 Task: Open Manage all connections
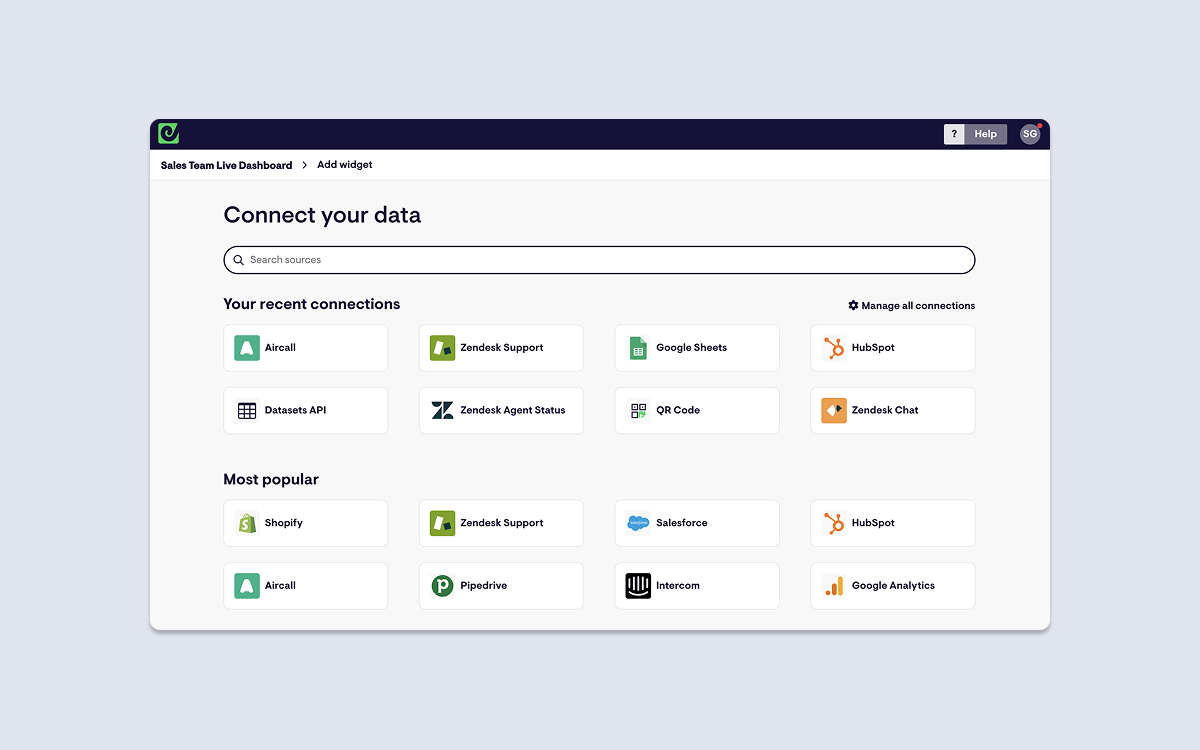(911, 306)
